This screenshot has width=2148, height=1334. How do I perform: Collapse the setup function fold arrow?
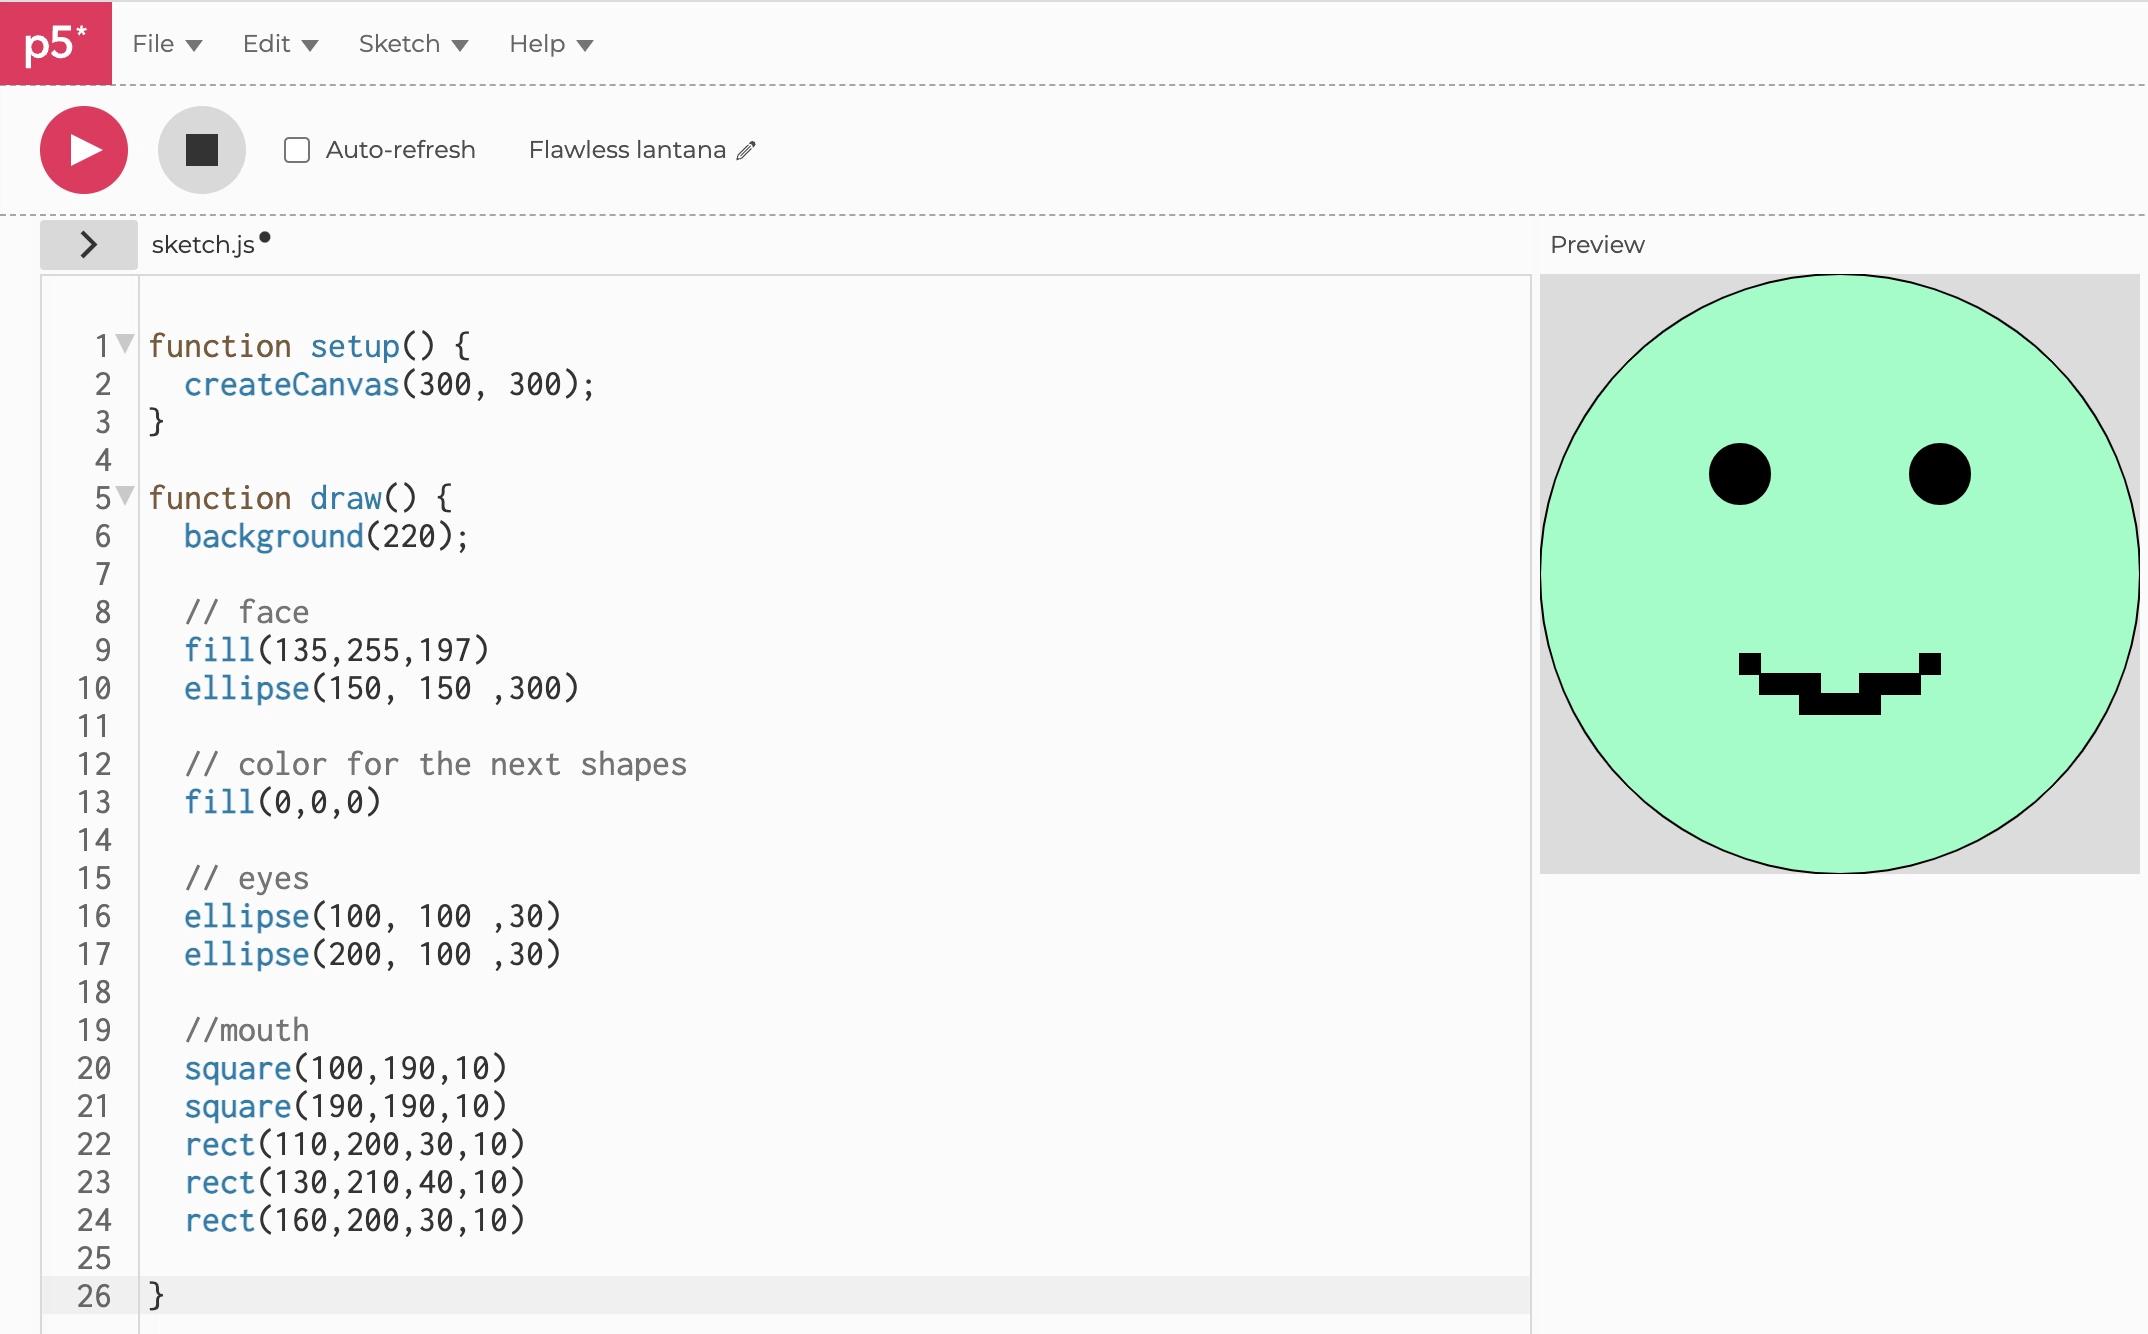(125, 344)
